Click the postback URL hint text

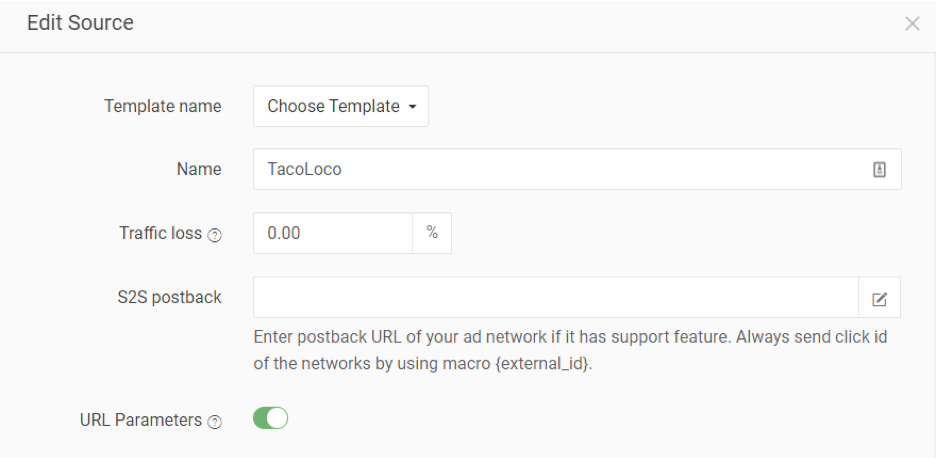click(570, 337)
